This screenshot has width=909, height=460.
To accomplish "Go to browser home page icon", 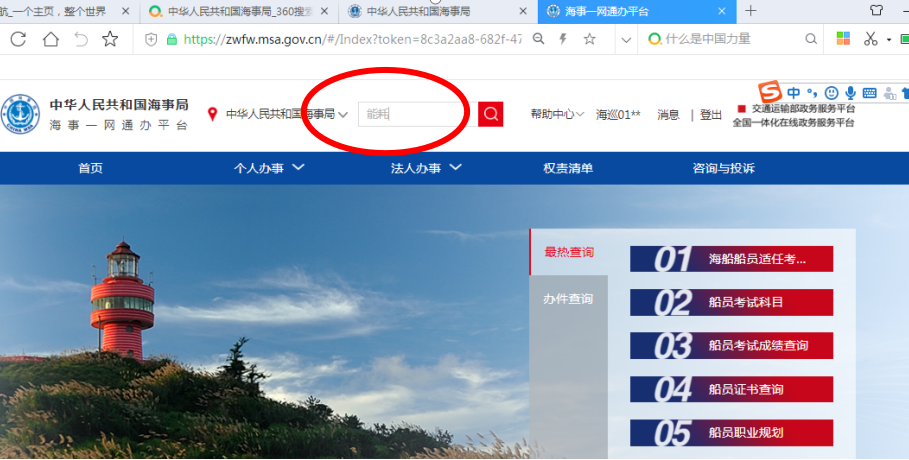I will 51,39.
